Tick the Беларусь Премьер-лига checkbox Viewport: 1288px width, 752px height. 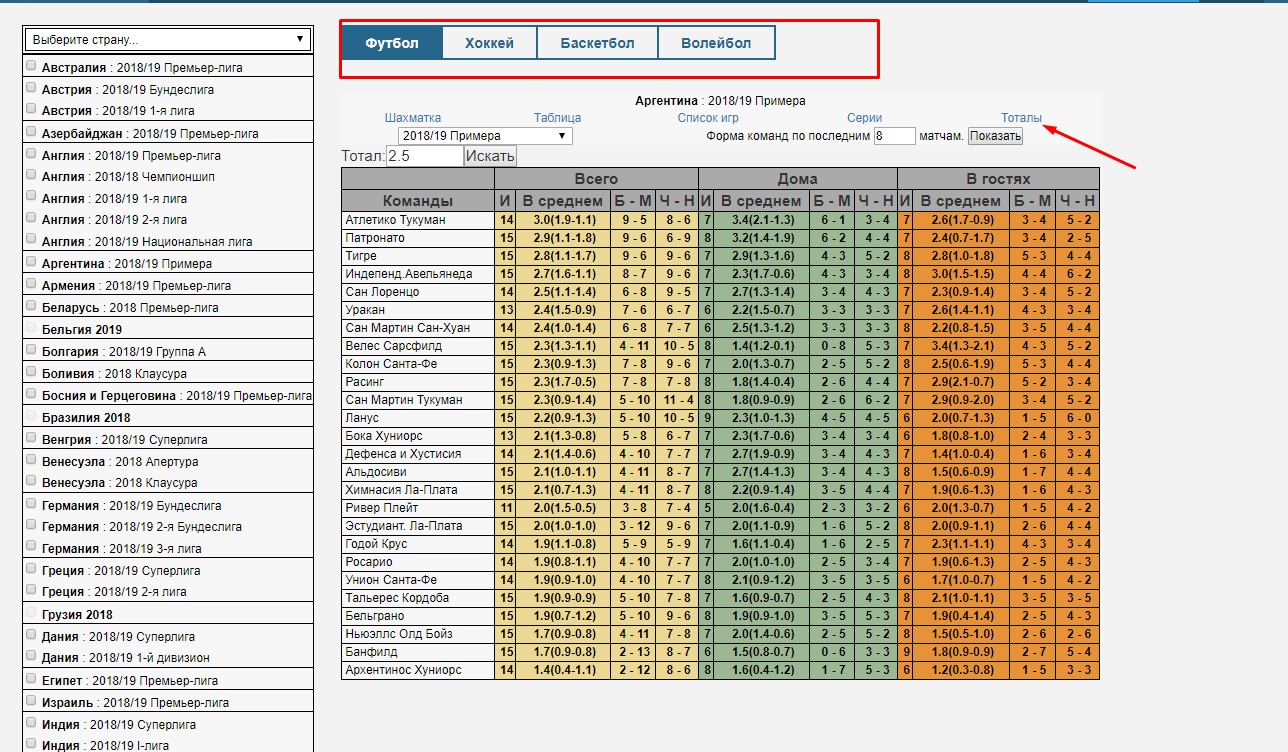click(32, 305)
